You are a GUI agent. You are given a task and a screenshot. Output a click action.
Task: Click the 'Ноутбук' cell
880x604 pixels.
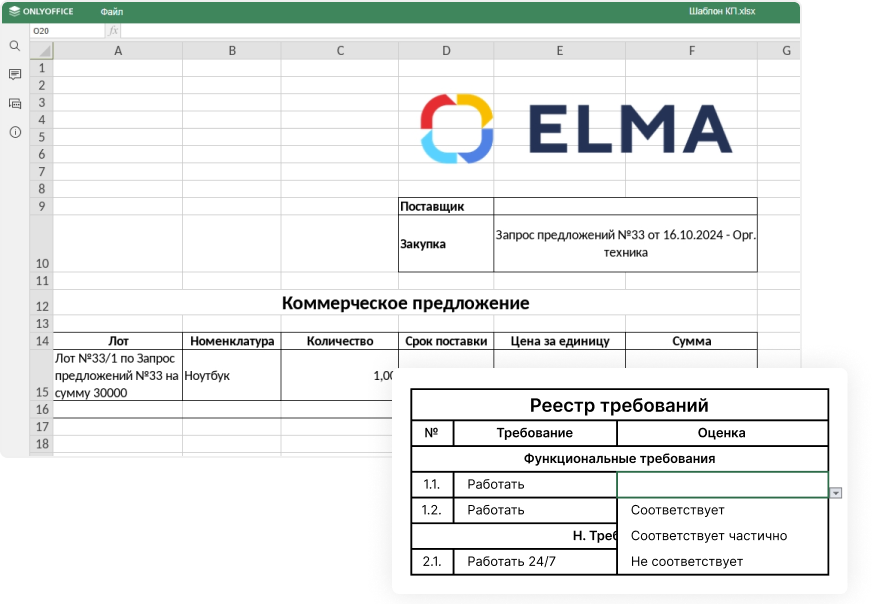point(232,375)
